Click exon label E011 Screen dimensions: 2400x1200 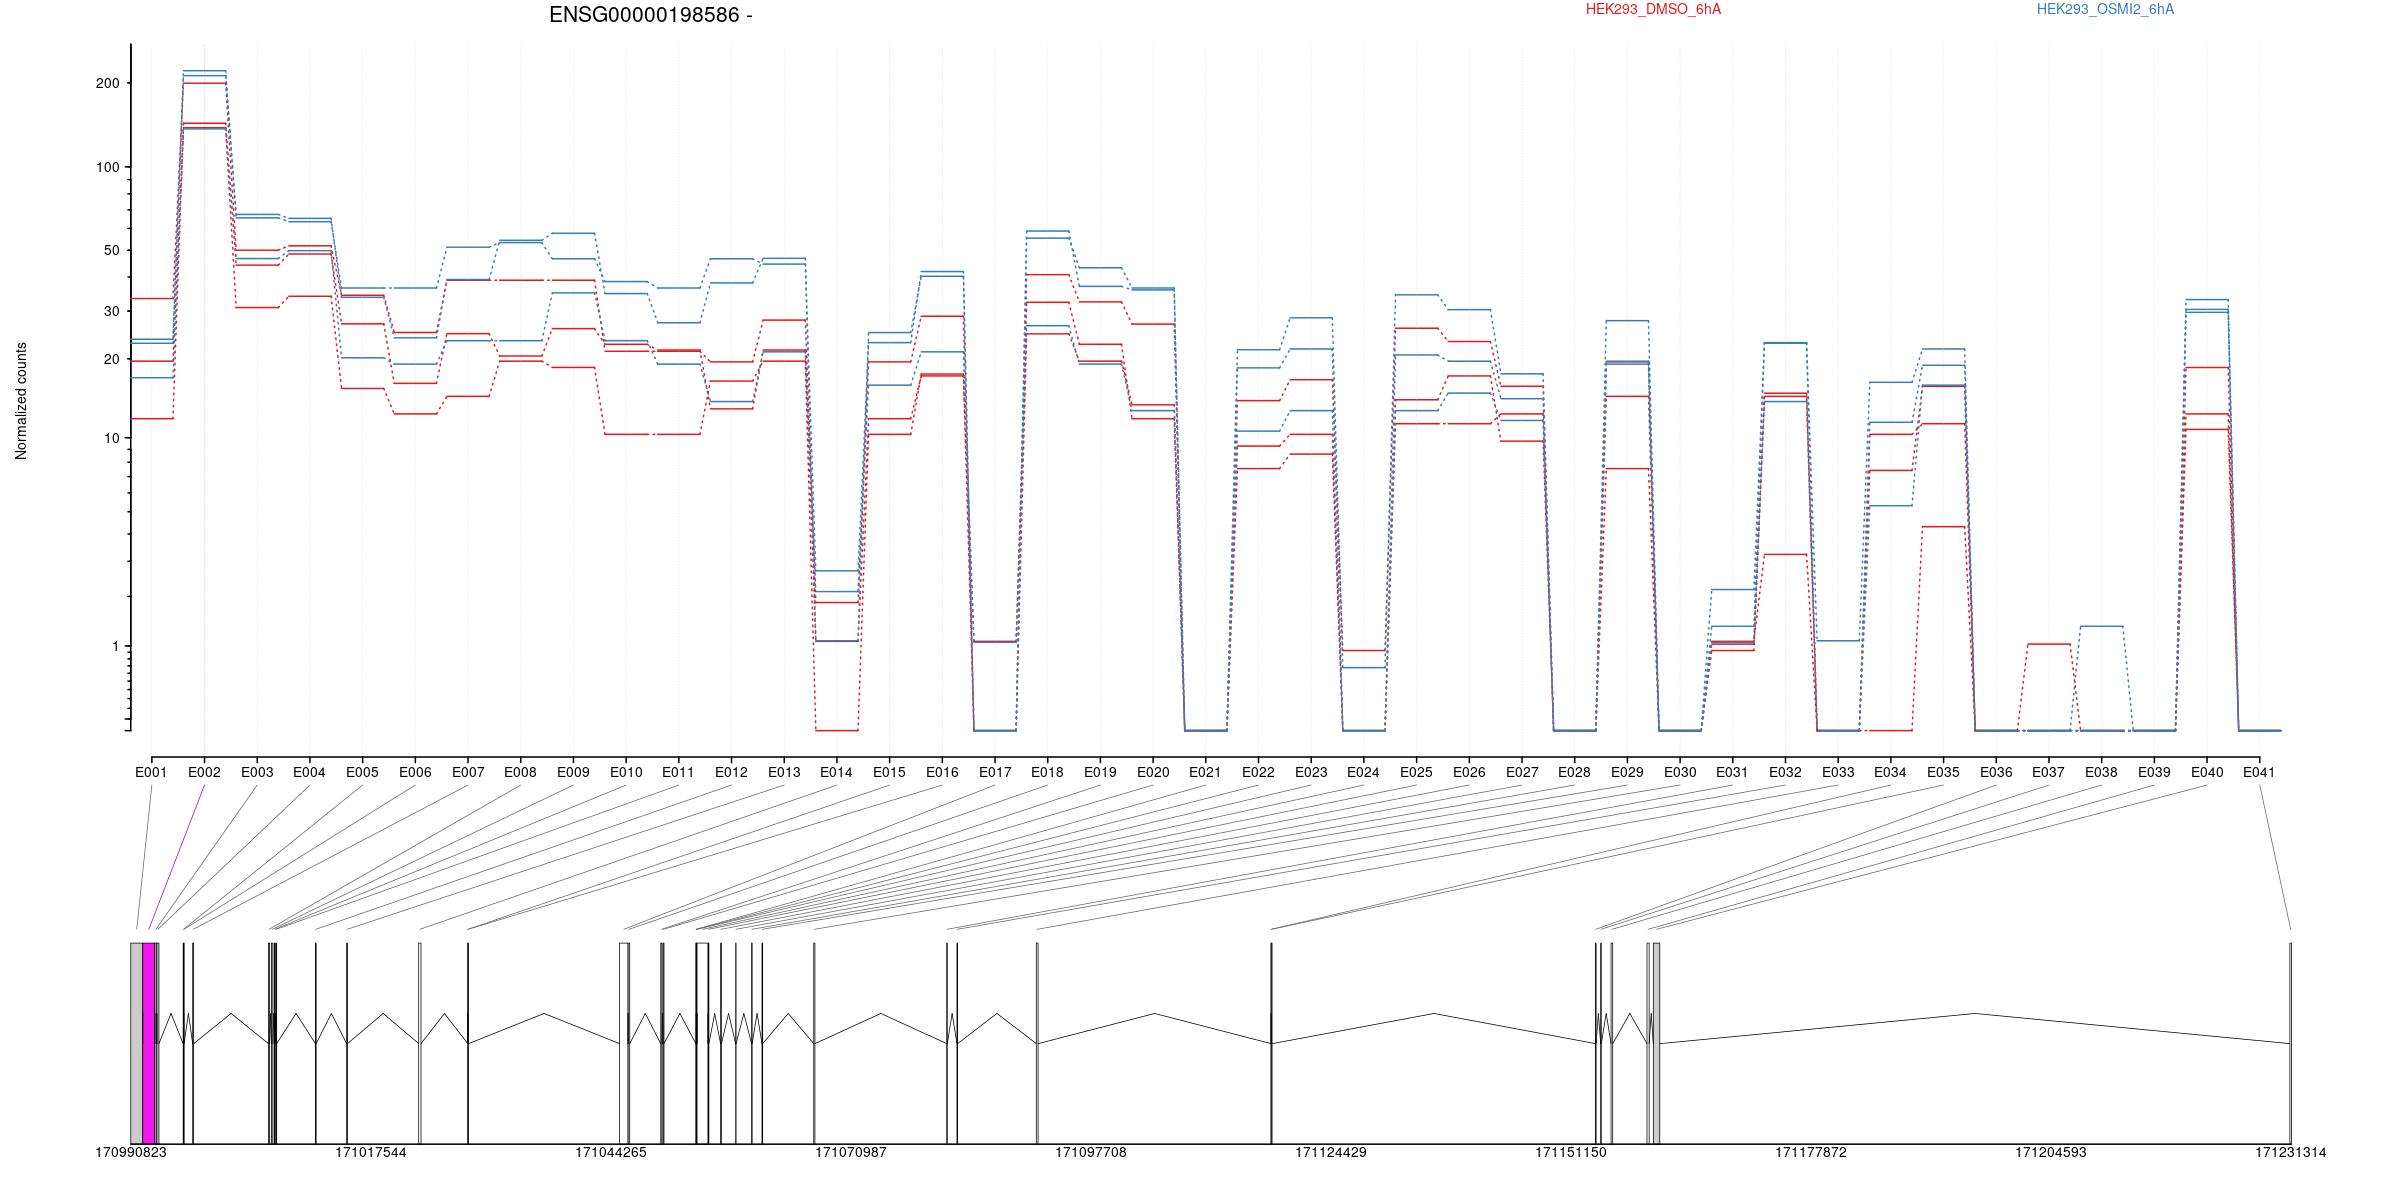pyautogui.click(x=678, y=773)
